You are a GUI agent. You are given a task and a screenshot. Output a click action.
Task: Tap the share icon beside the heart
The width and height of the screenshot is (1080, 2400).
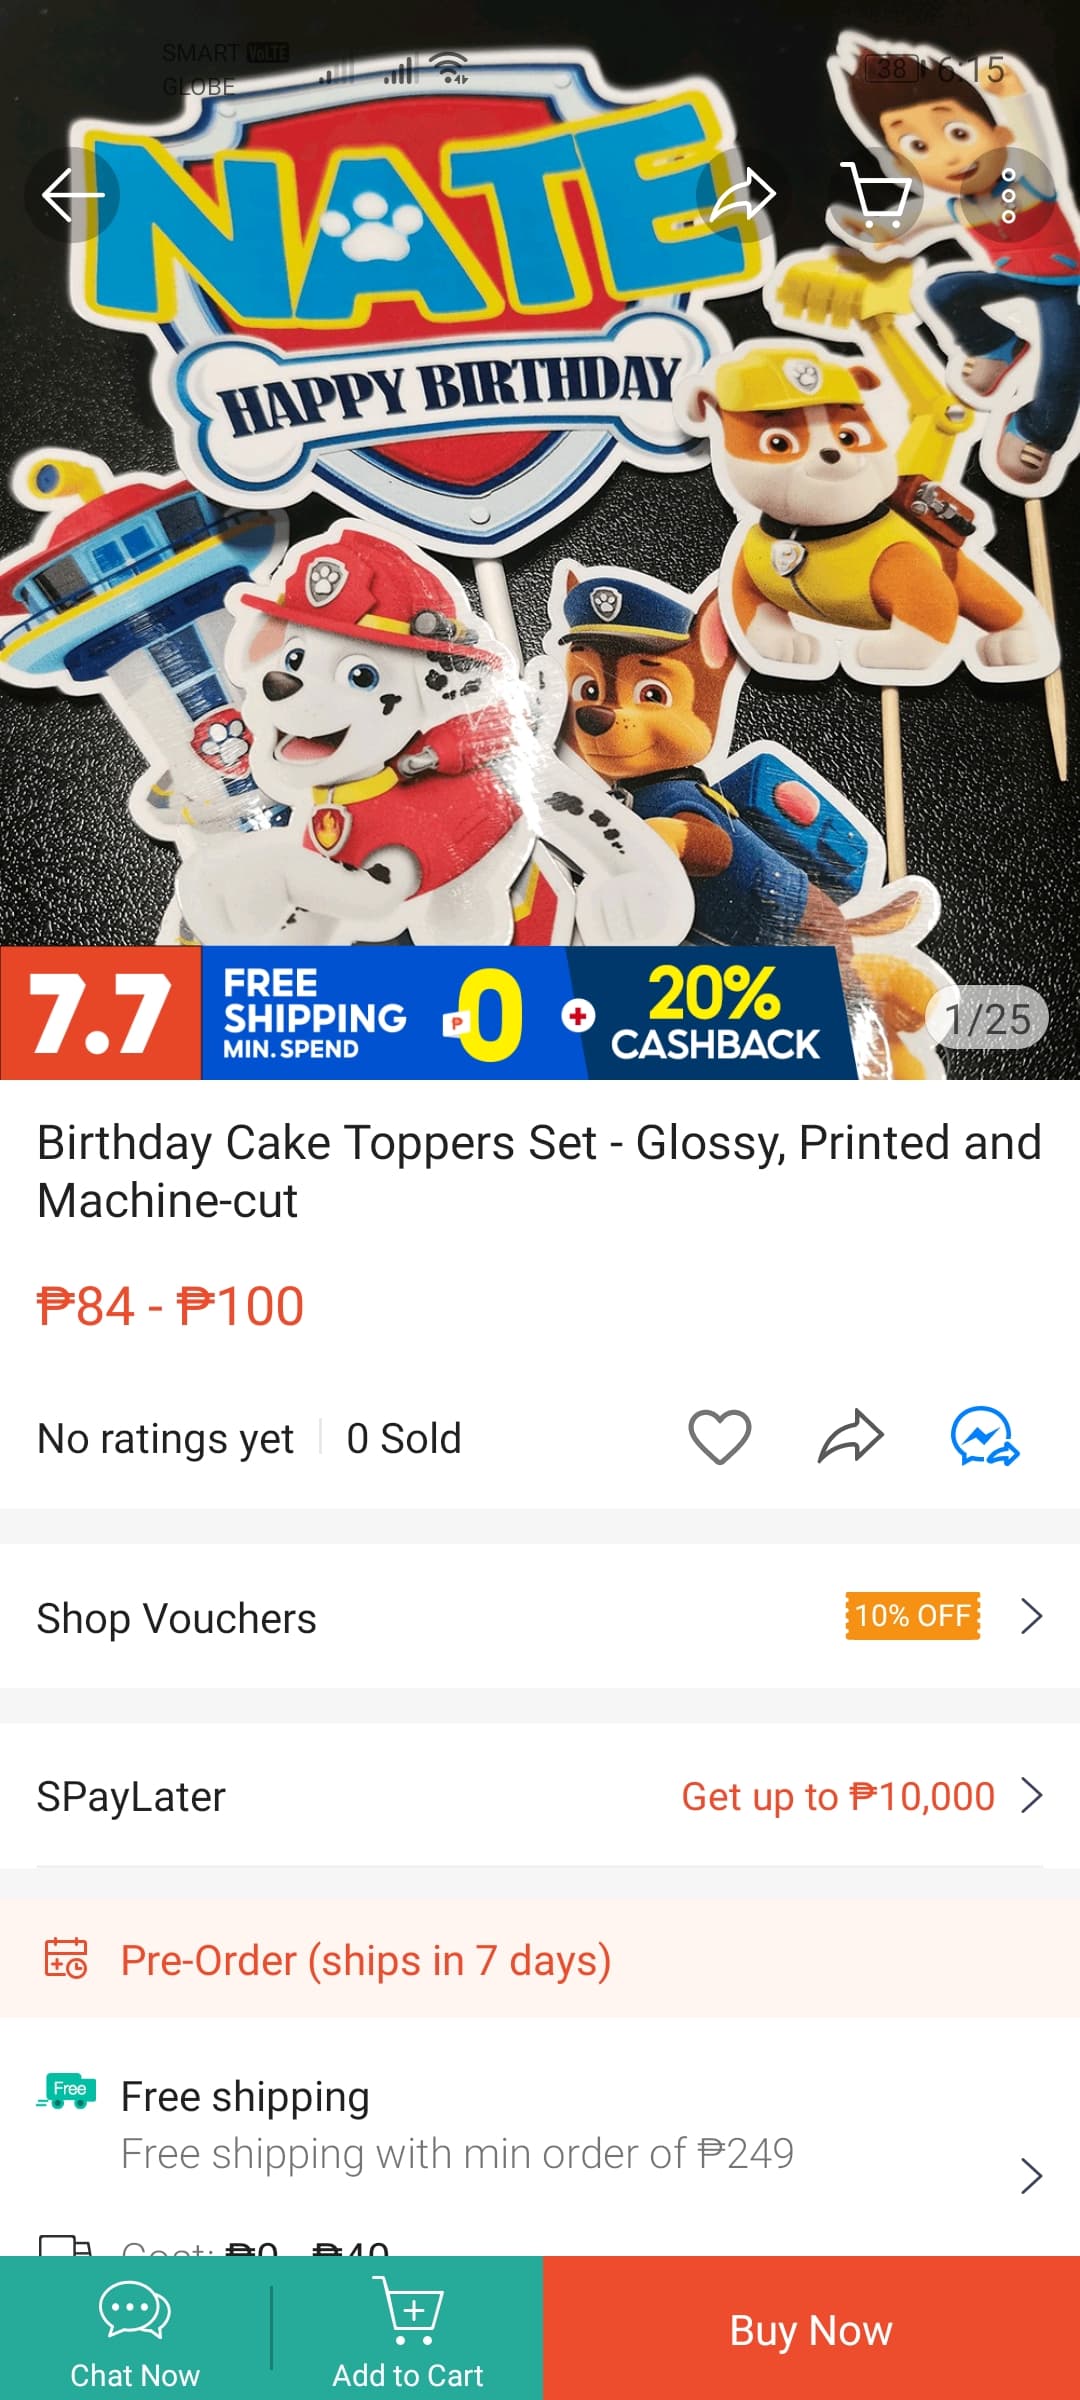pos(850,1437)
